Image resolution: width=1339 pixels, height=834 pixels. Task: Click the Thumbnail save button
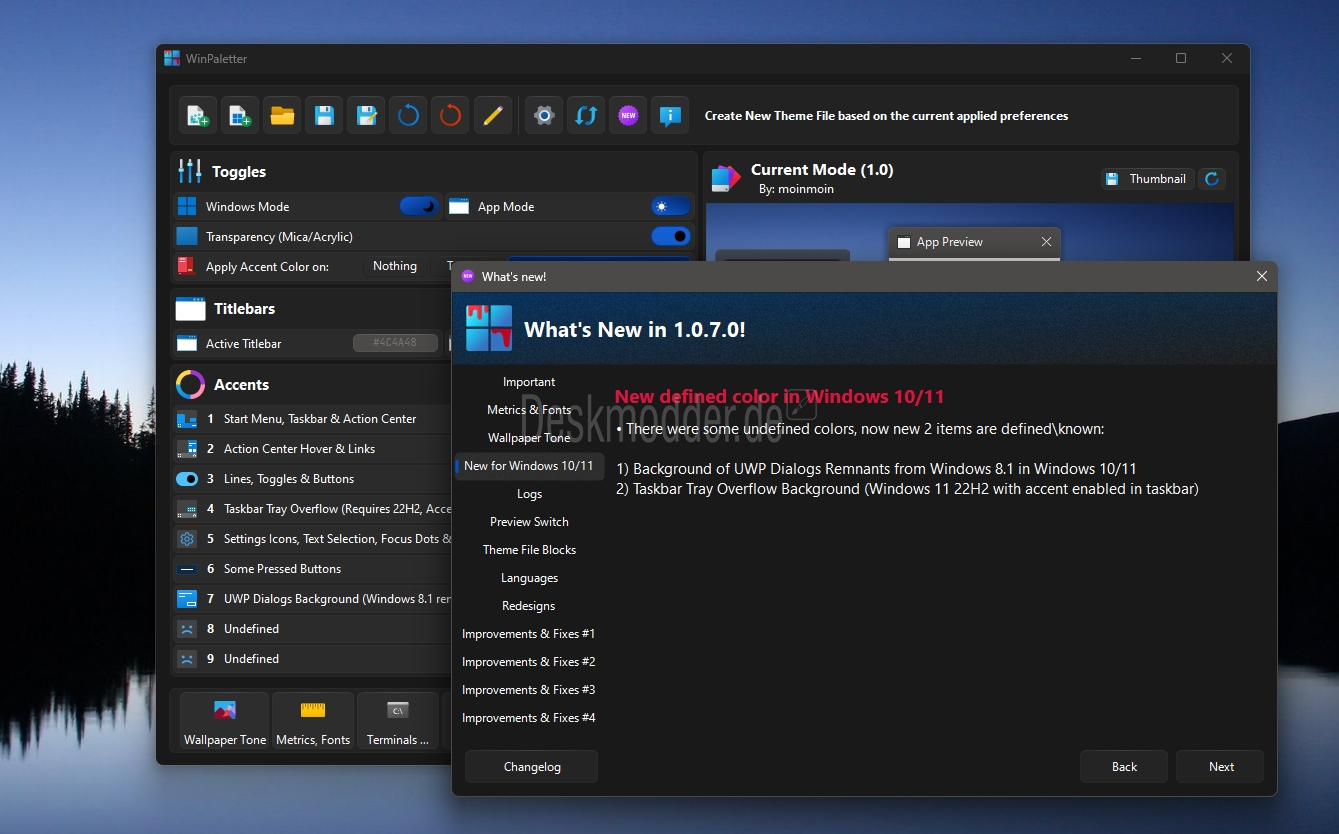1148,179
